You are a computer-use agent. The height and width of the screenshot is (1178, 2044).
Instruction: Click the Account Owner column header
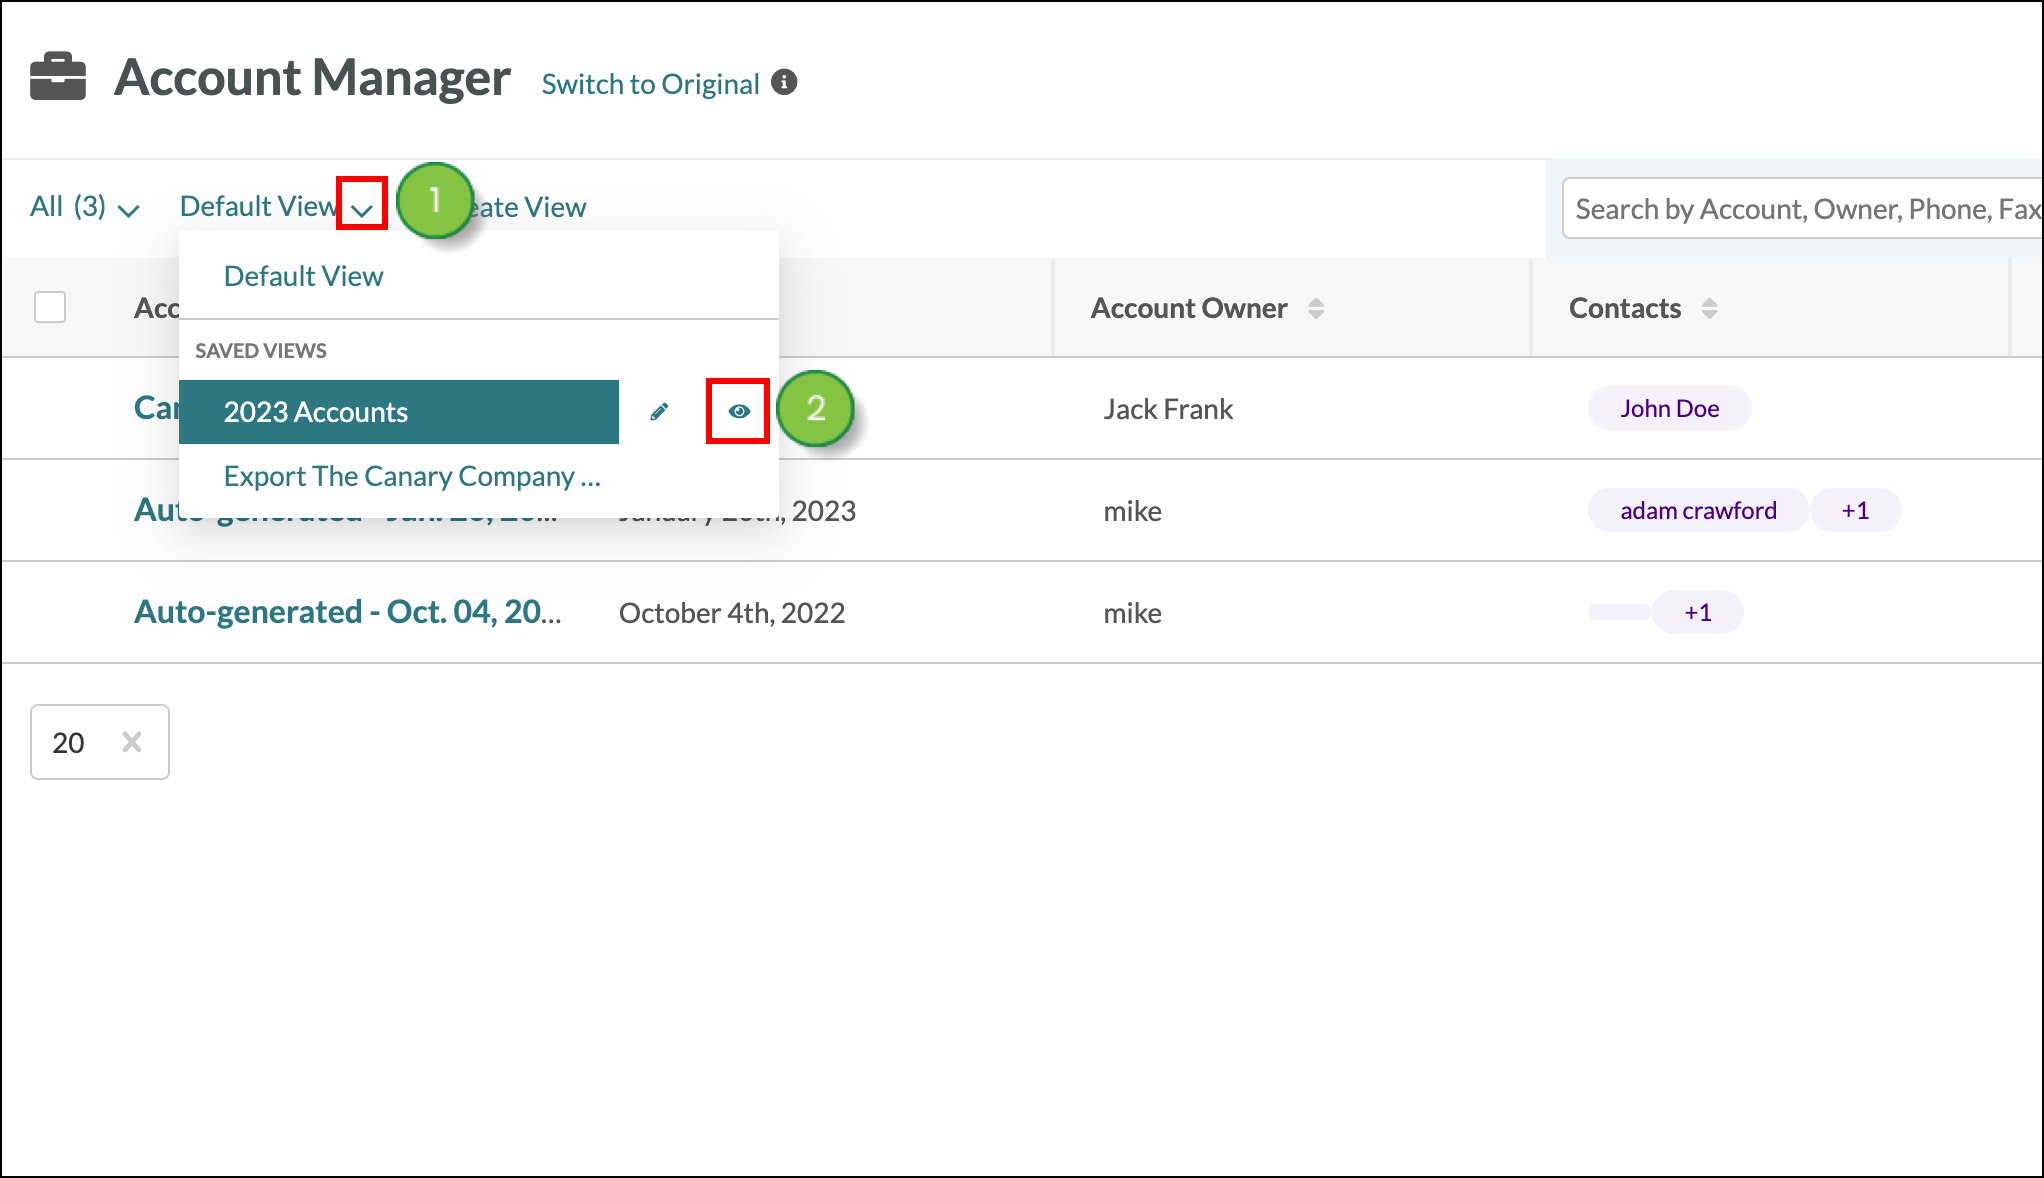1189,308
